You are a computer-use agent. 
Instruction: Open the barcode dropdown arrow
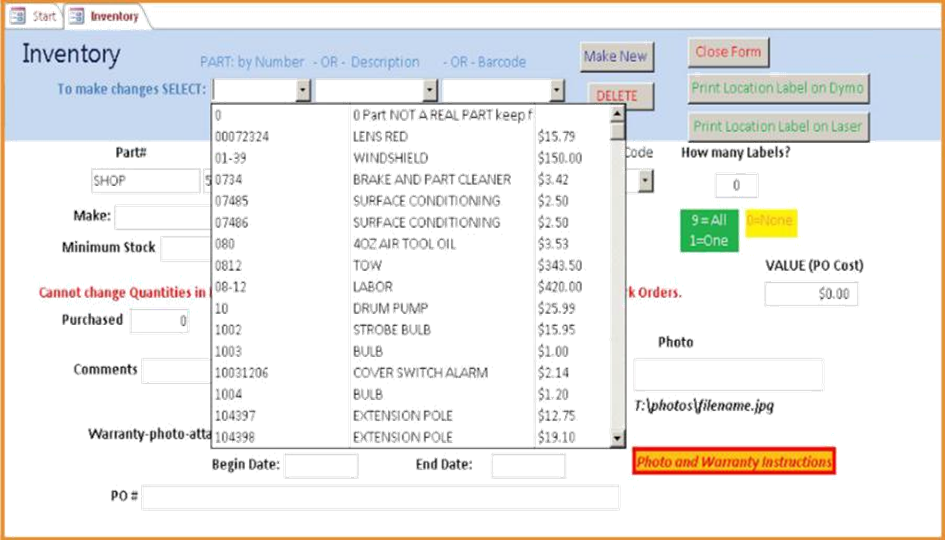557,91
